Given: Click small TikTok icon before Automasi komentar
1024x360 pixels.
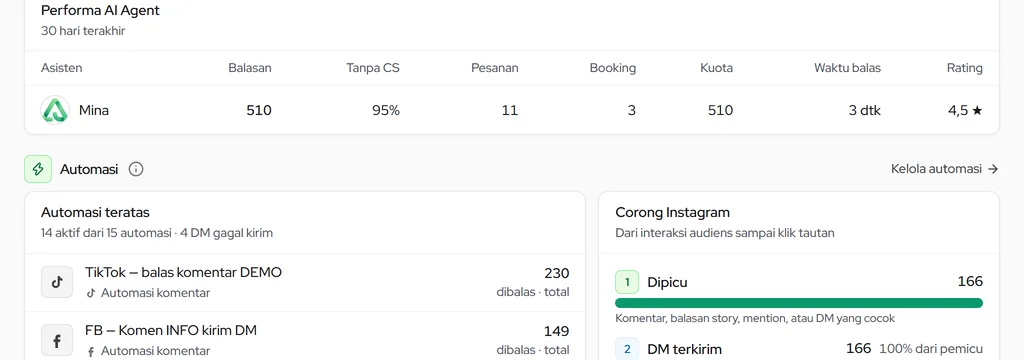Looking at the screenshot, I should click(x=91, y=293).
